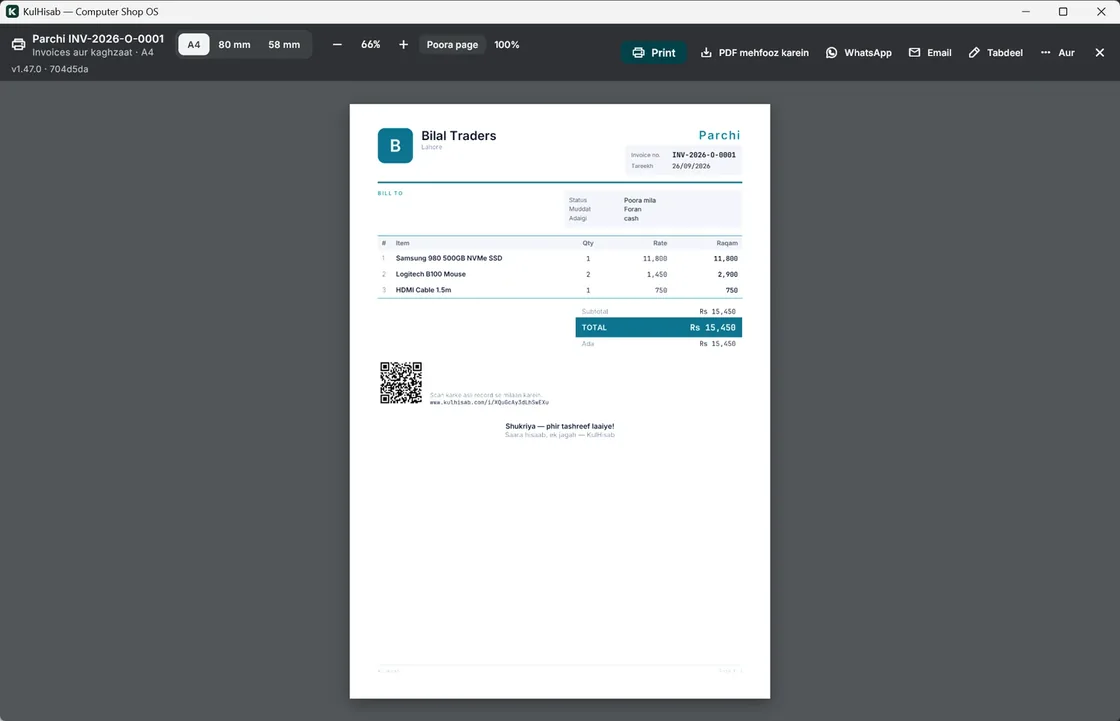The width and height of the screenshot is (1120, 721).
Task: Click the 66% zoom level value
Action: pos(371,44)
